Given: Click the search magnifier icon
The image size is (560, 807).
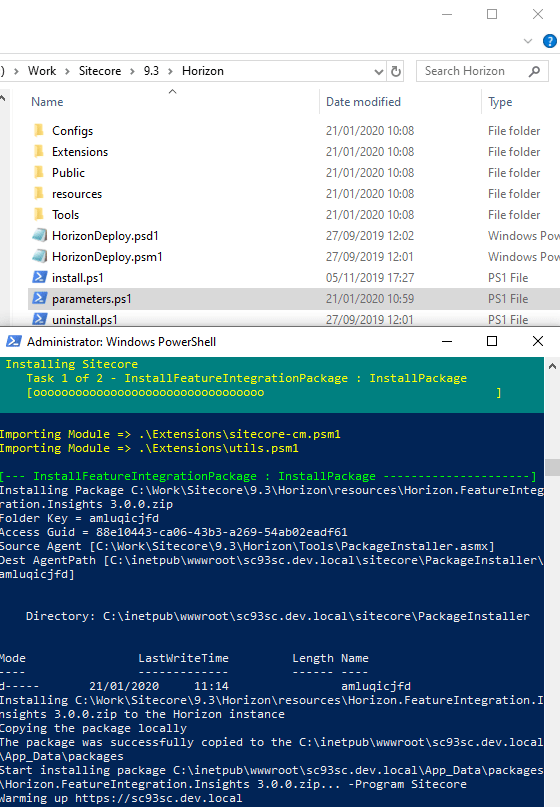Looking at the screenshot, I should [534, 71].
